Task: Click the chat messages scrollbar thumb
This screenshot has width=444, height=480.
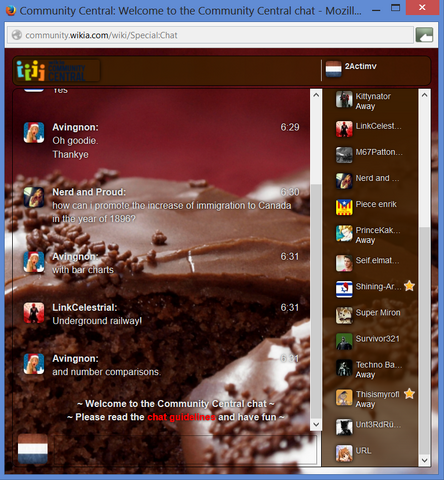Action: pos(316,301)
